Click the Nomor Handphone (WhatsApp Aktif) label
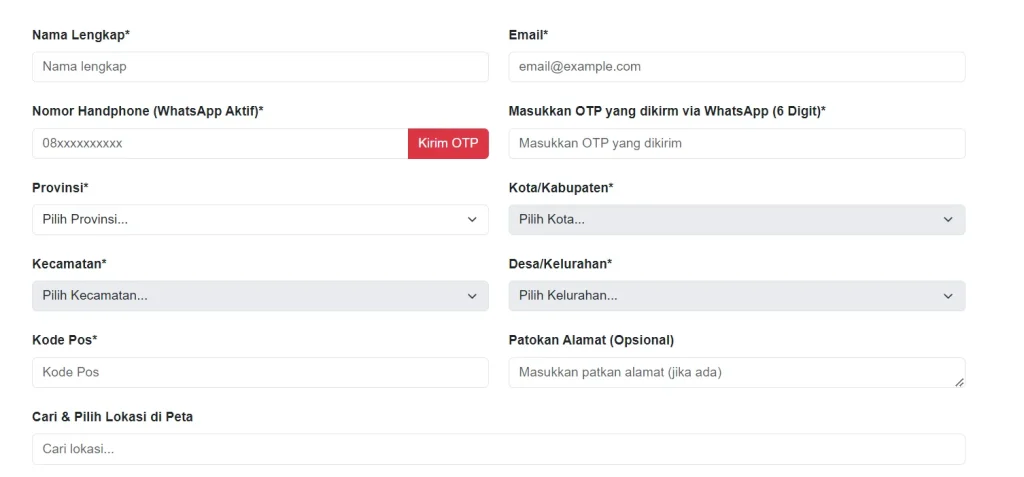This screenshot has height=477, width=1024. click(147, 111)
